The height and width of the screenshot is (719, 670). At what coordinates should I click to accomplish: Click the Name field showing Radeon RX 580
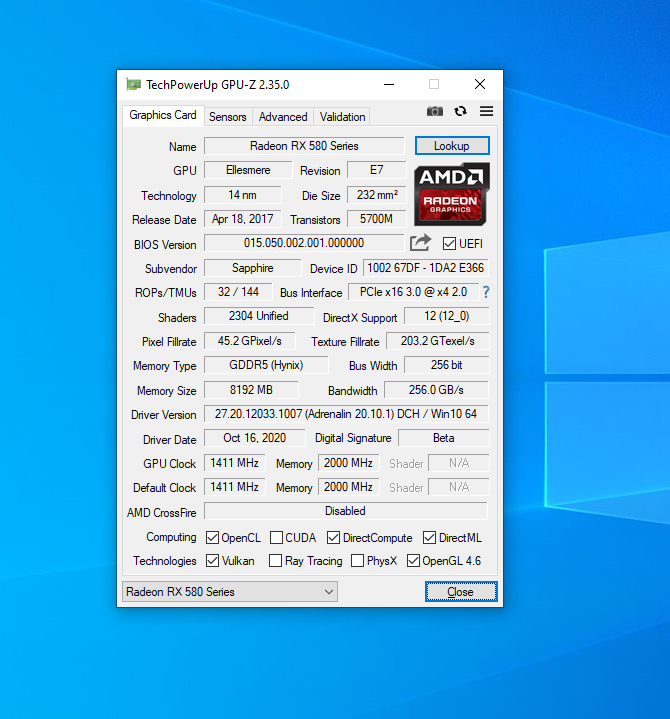pyautogui.click(x=304, y=146)
